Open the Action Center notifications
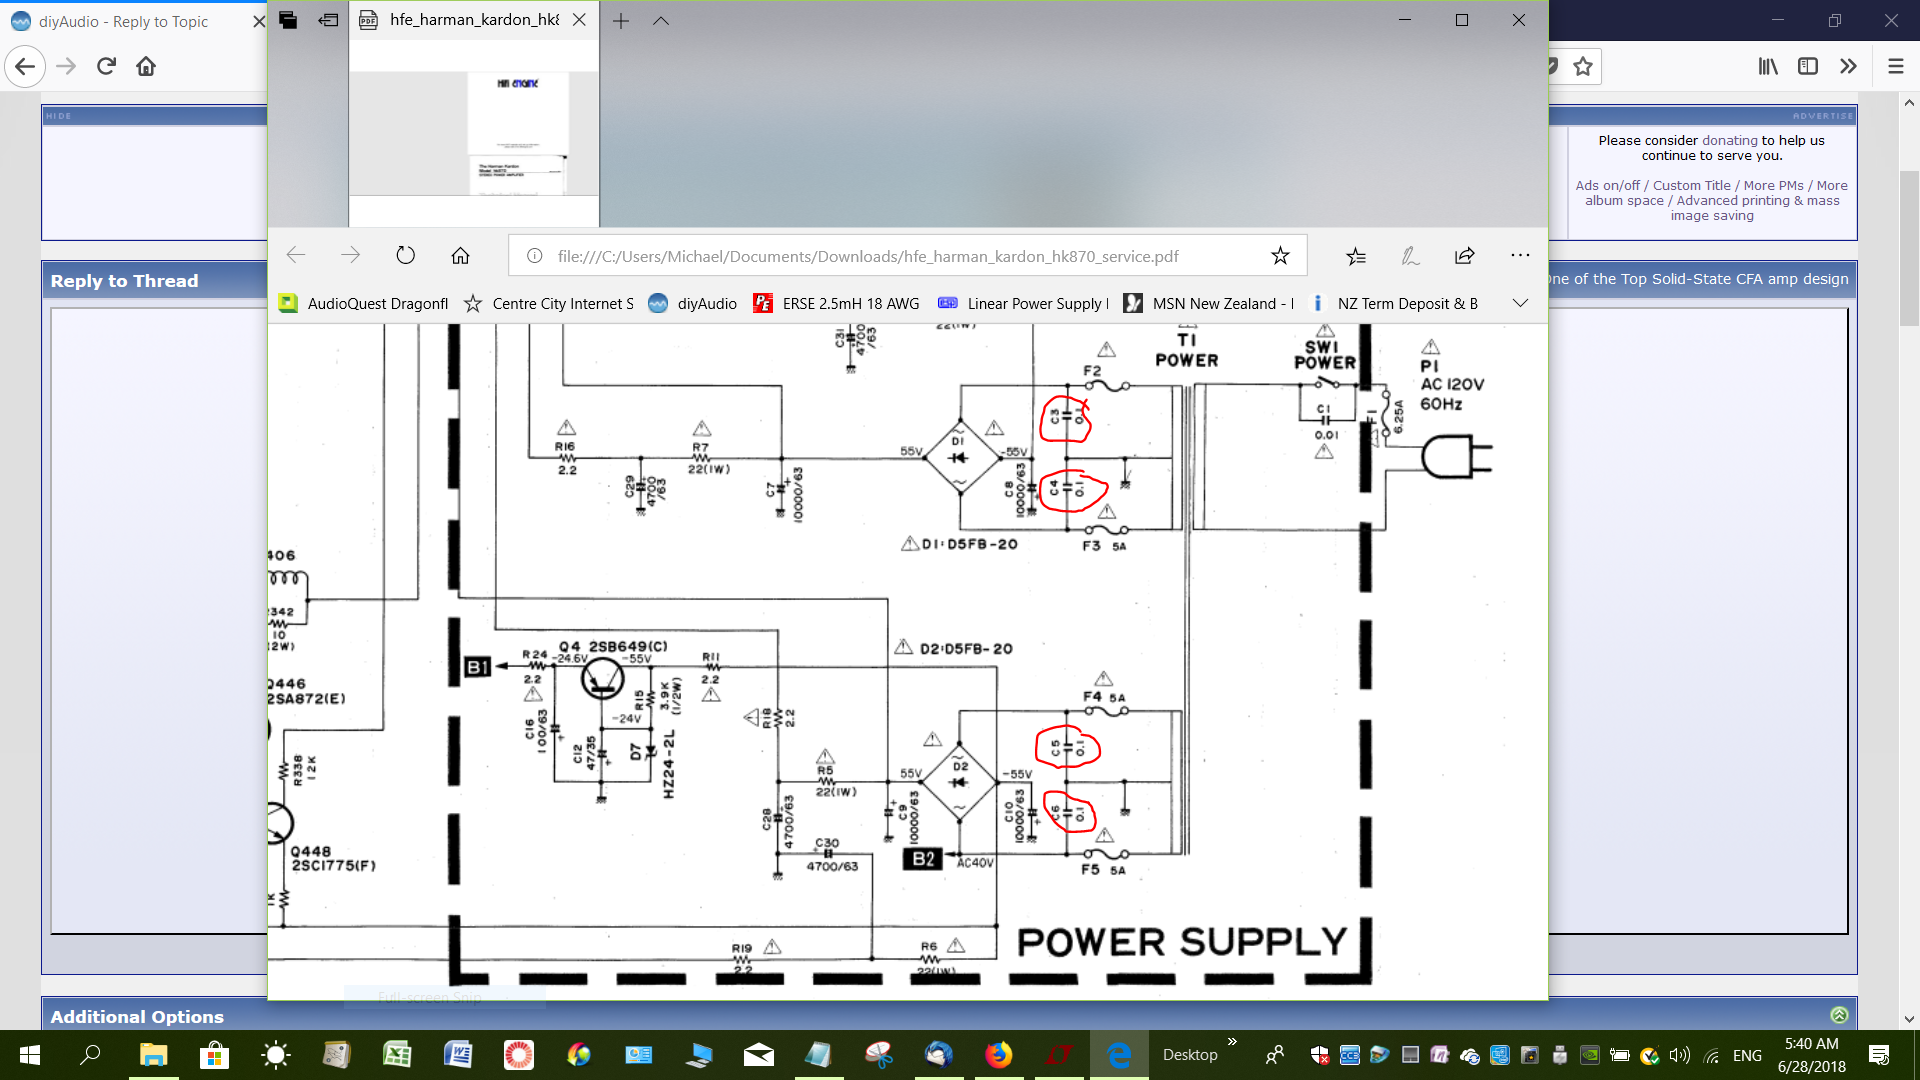Image resolution: width=1920 pixels, height=1080 pixels. coord(1879,1055)
